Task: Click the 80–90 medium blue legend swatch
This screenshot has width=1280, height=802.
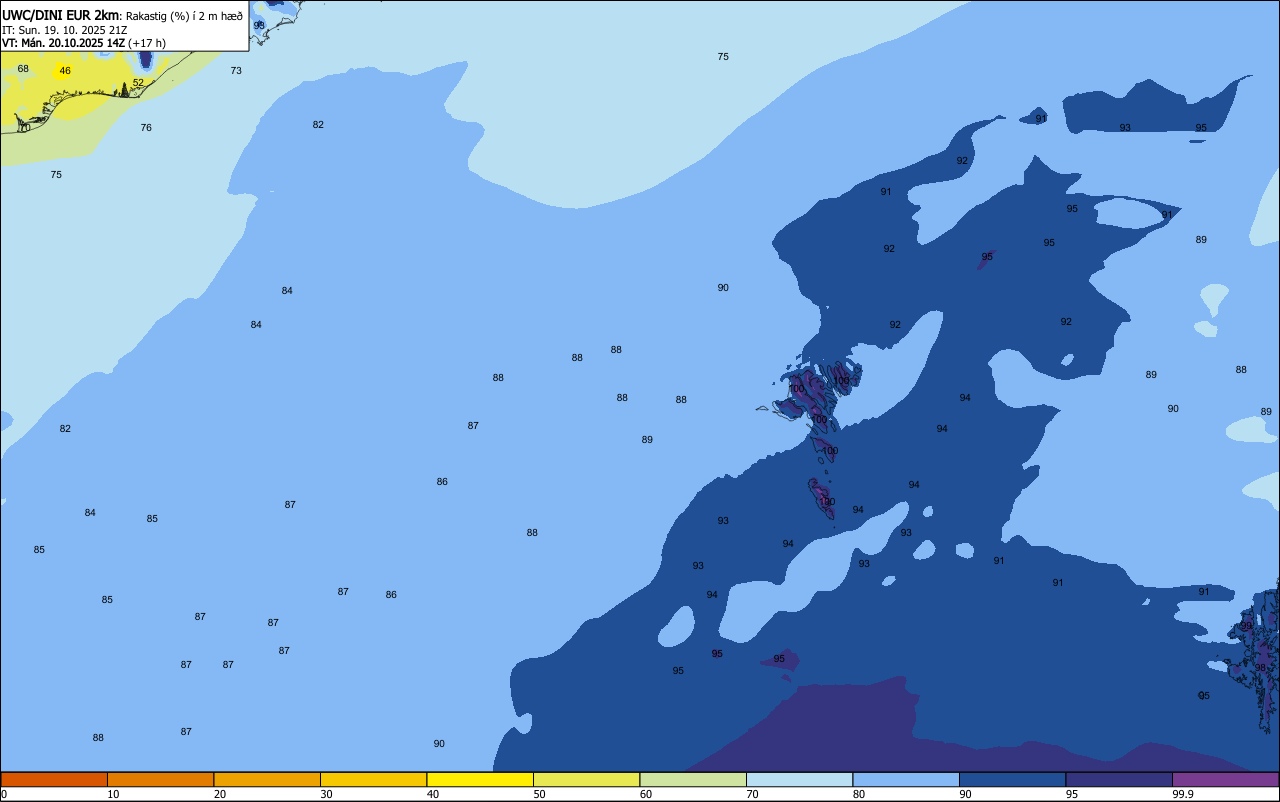Action: (x=906, y=779)
